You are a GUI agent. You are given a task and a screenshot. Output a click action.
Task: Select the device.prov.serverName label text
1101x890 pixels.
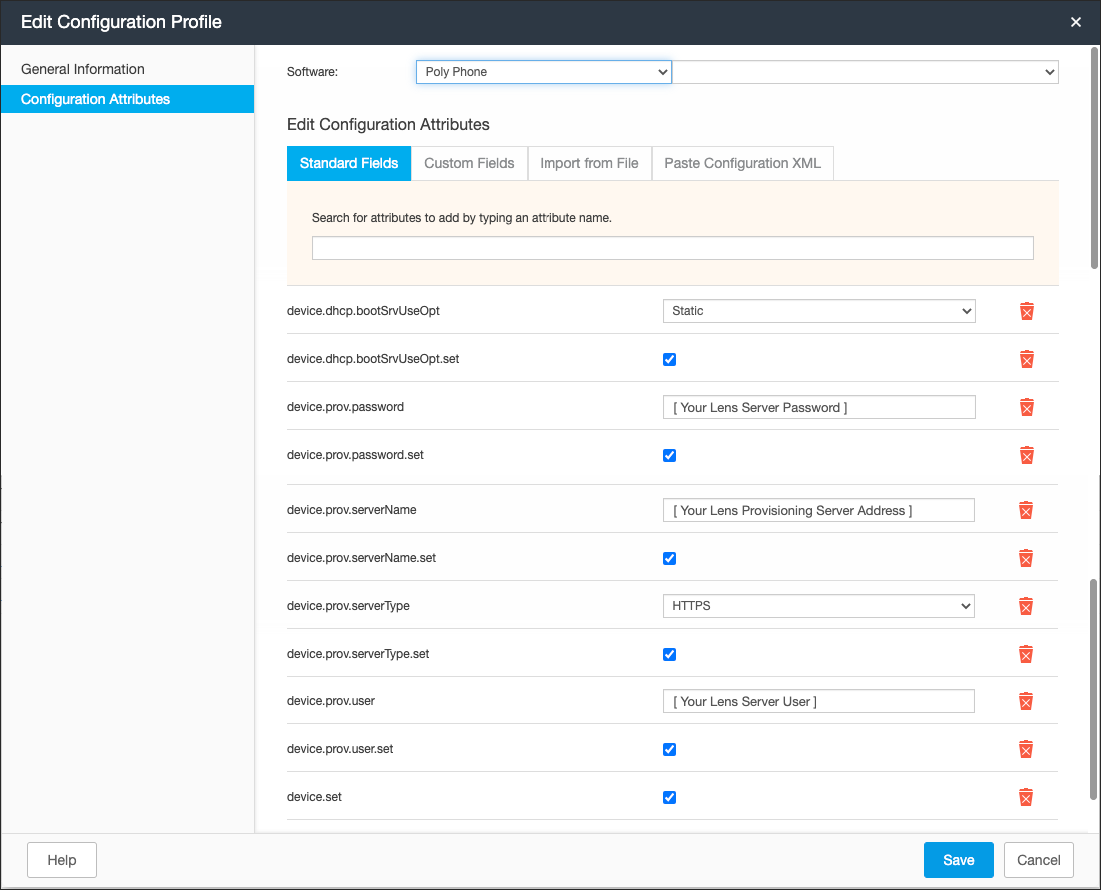(x=351, y=510)
